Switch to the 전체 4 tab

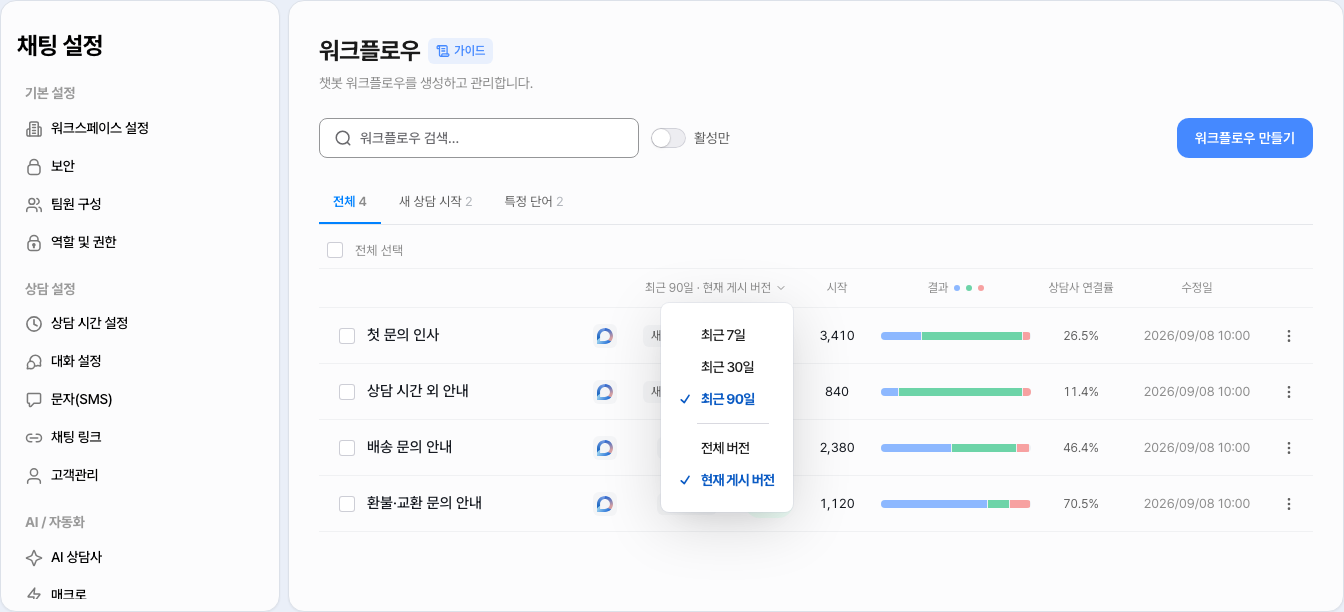point(350,202)
